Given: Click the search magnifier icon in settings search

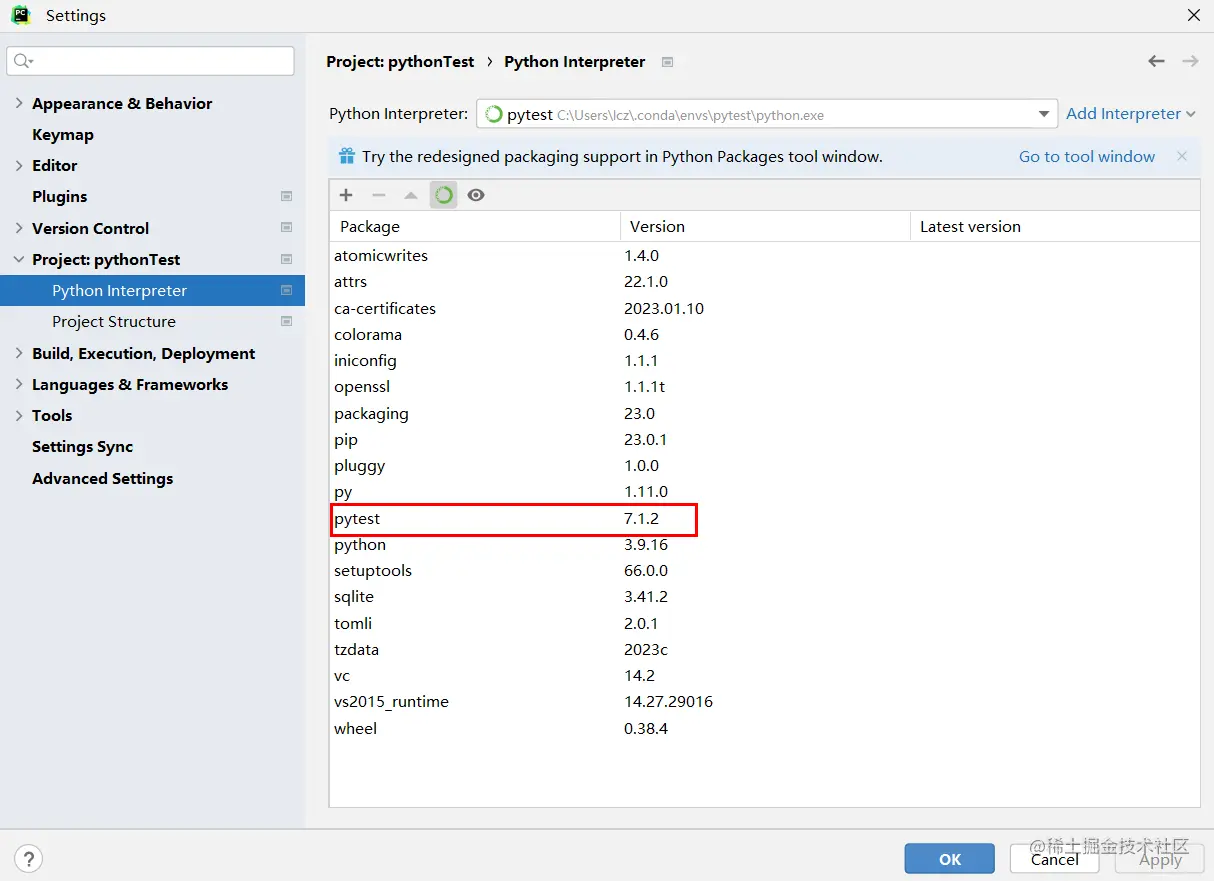Looking at the screenshot, I should point(23,61).
